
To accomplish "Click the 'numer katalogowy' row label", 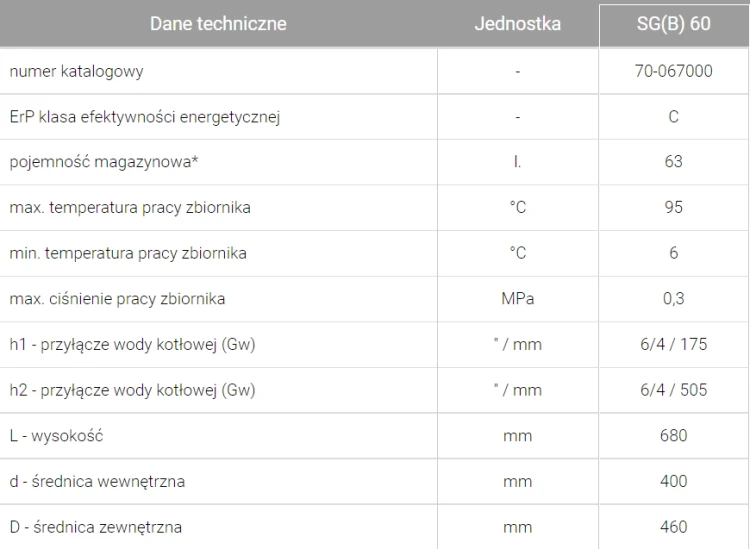I will [x=77, y=72].
